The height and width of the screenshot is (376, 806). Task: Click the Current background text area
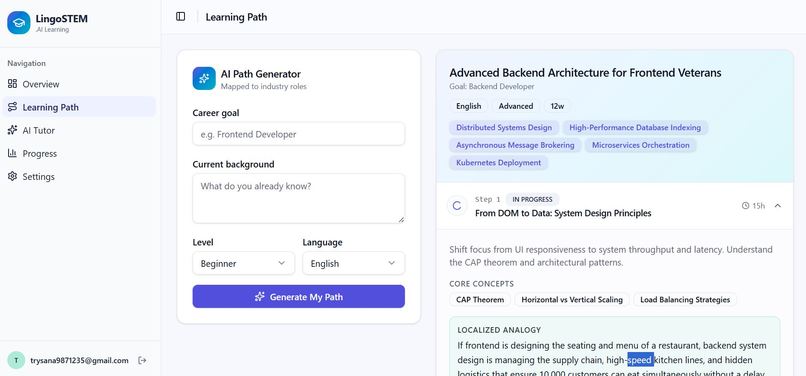[x=299, y=199]
